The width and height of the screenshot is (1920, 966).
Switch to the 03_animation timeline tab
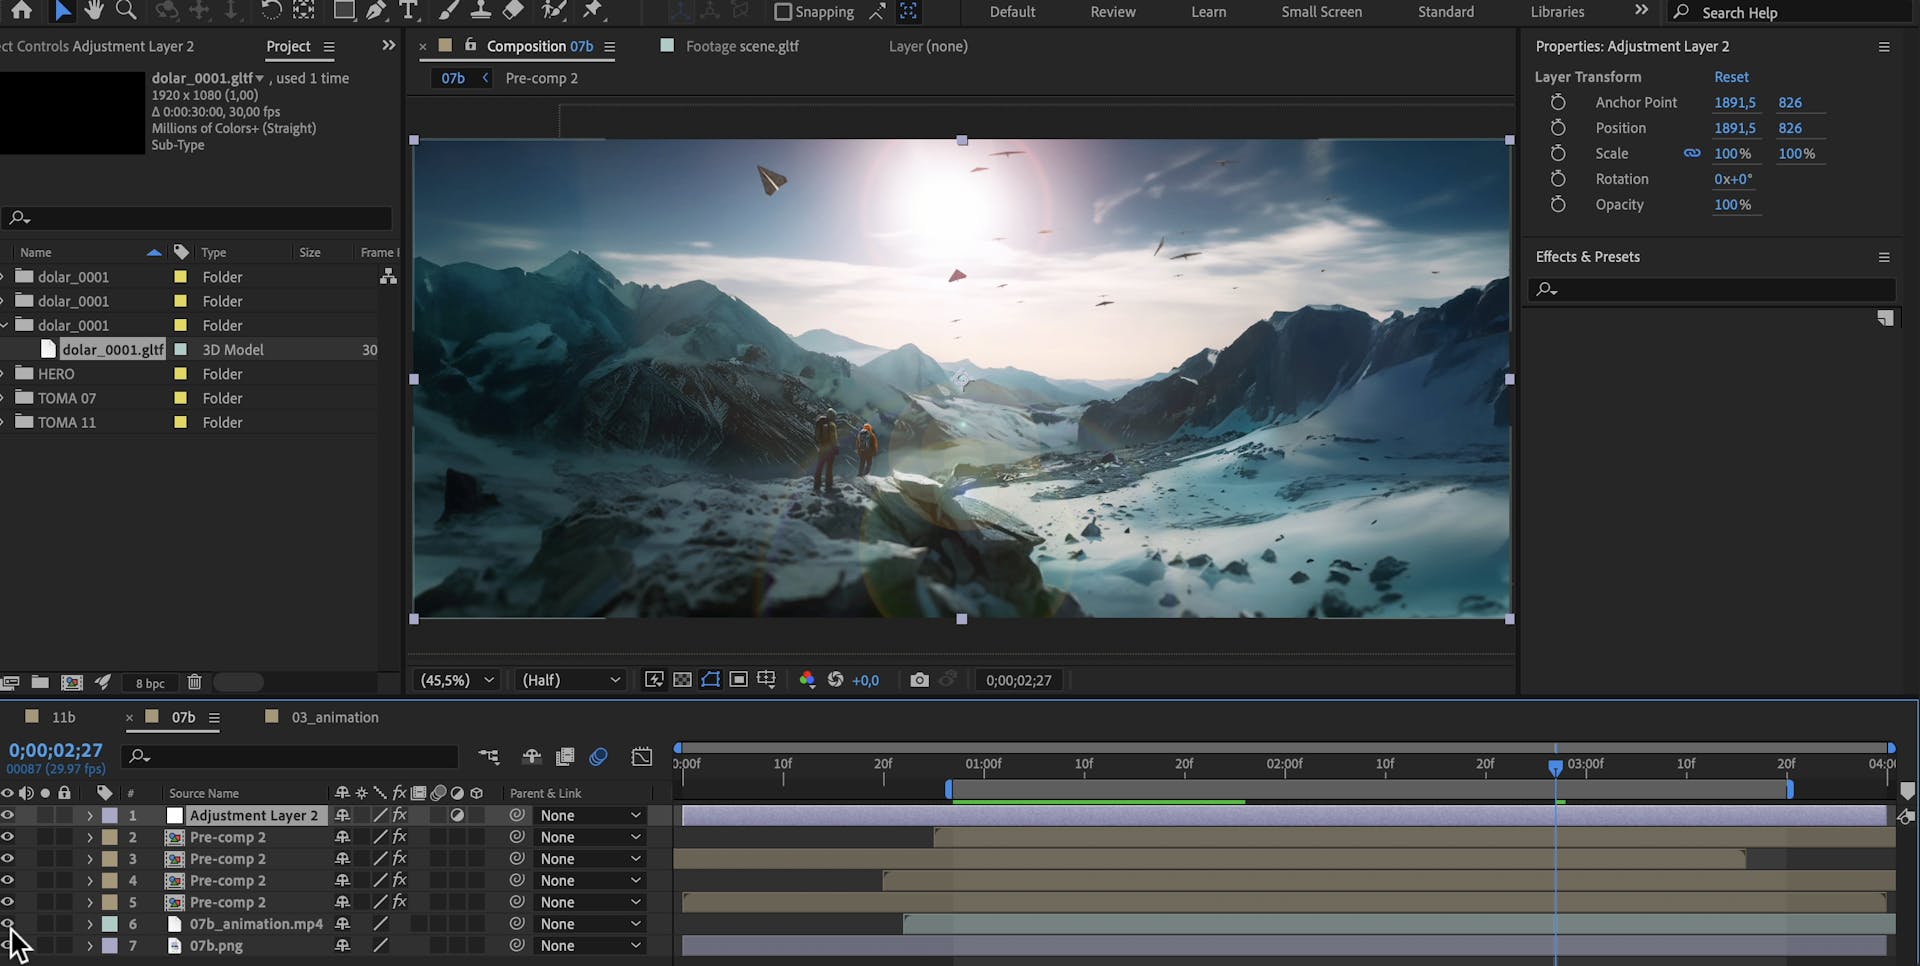pyautogui.click(x=334, y=717)
